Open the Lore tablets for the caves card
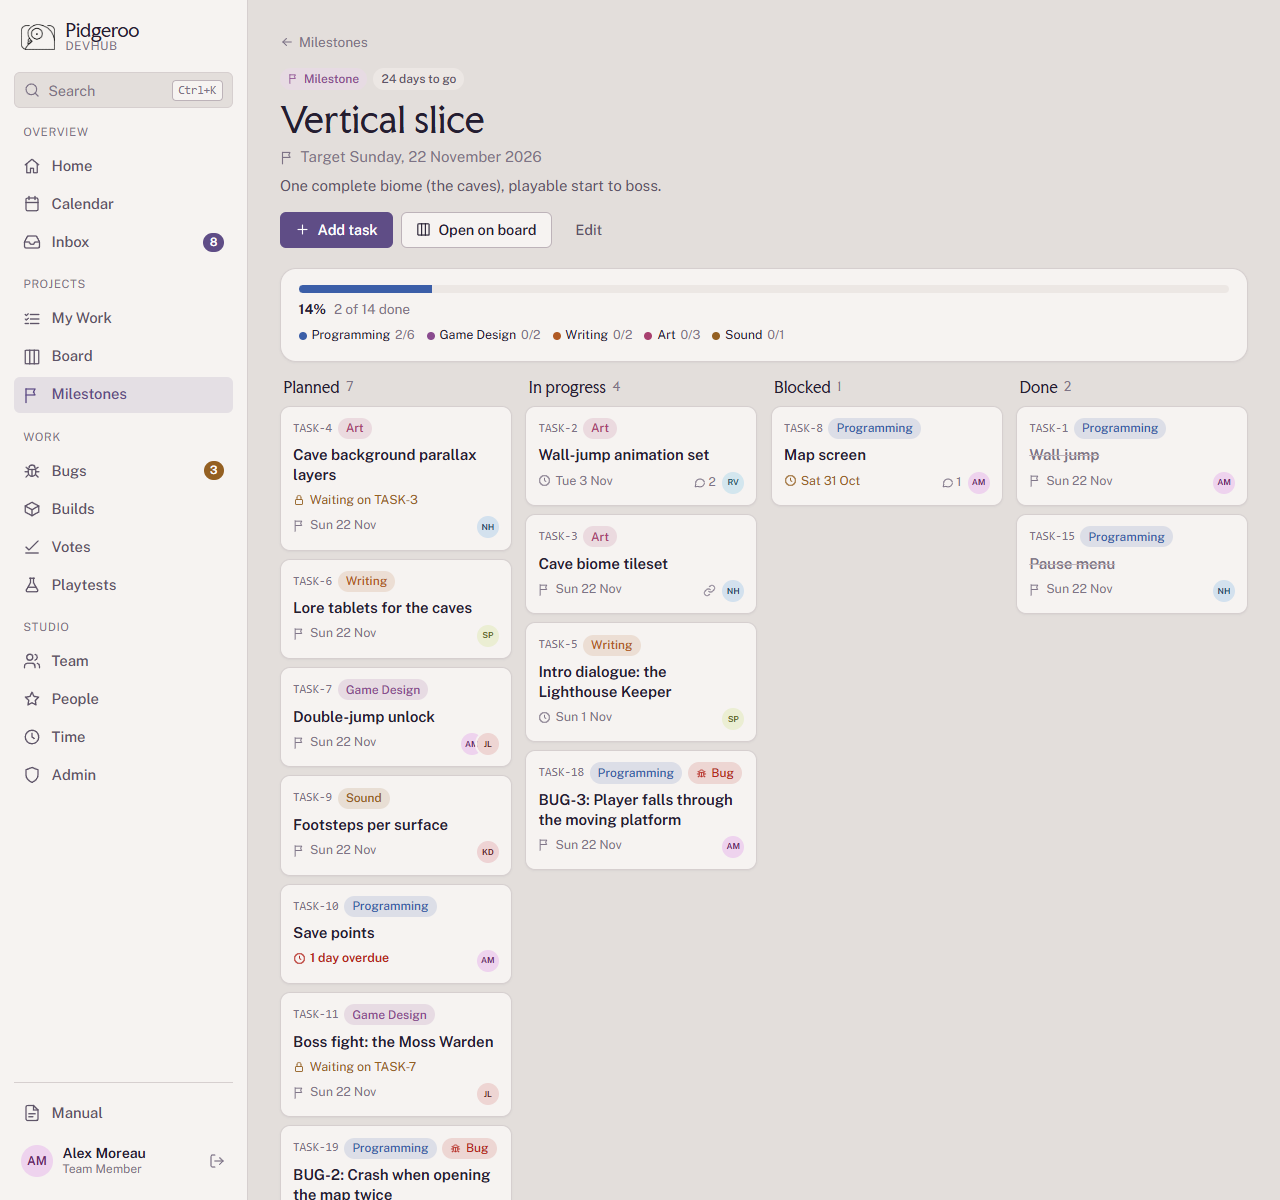 (396, 609)
